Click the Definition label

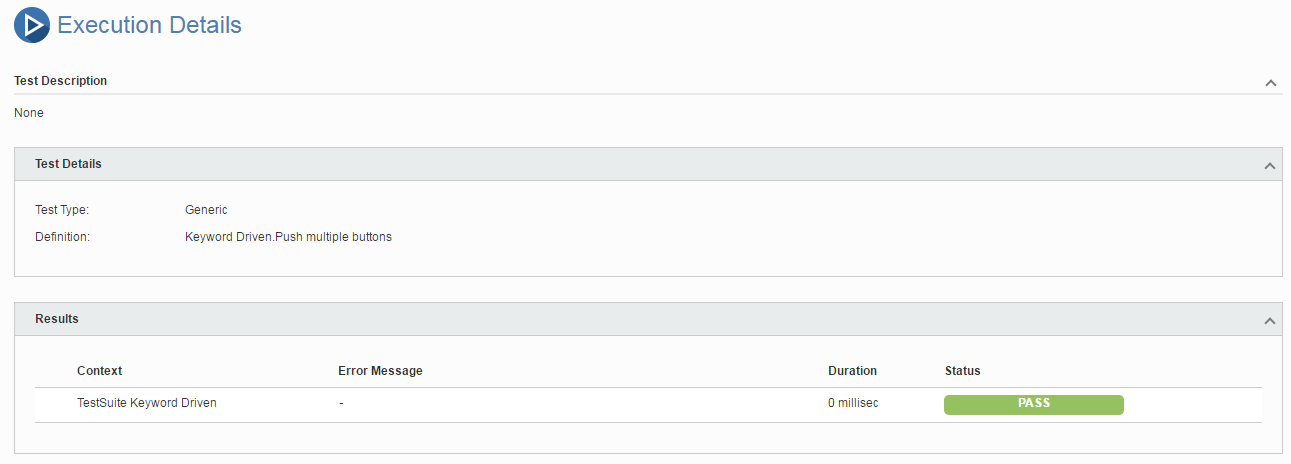[x=63, y=237]
